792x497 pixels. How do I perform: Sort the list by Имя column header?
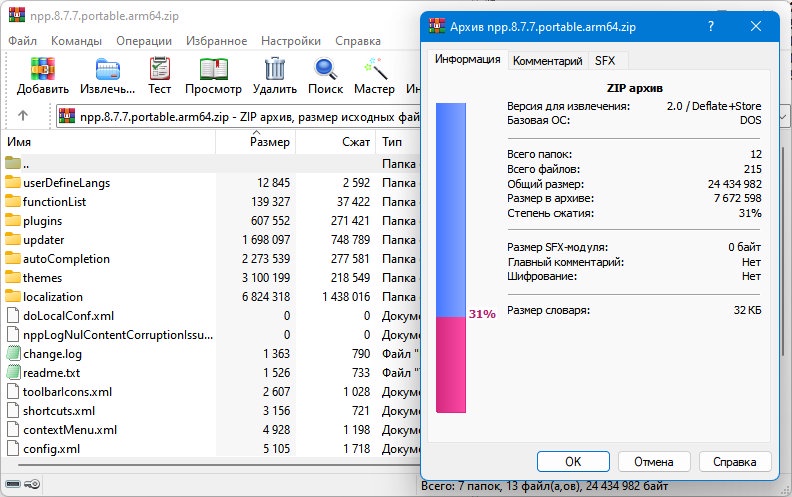pos(109,142)
